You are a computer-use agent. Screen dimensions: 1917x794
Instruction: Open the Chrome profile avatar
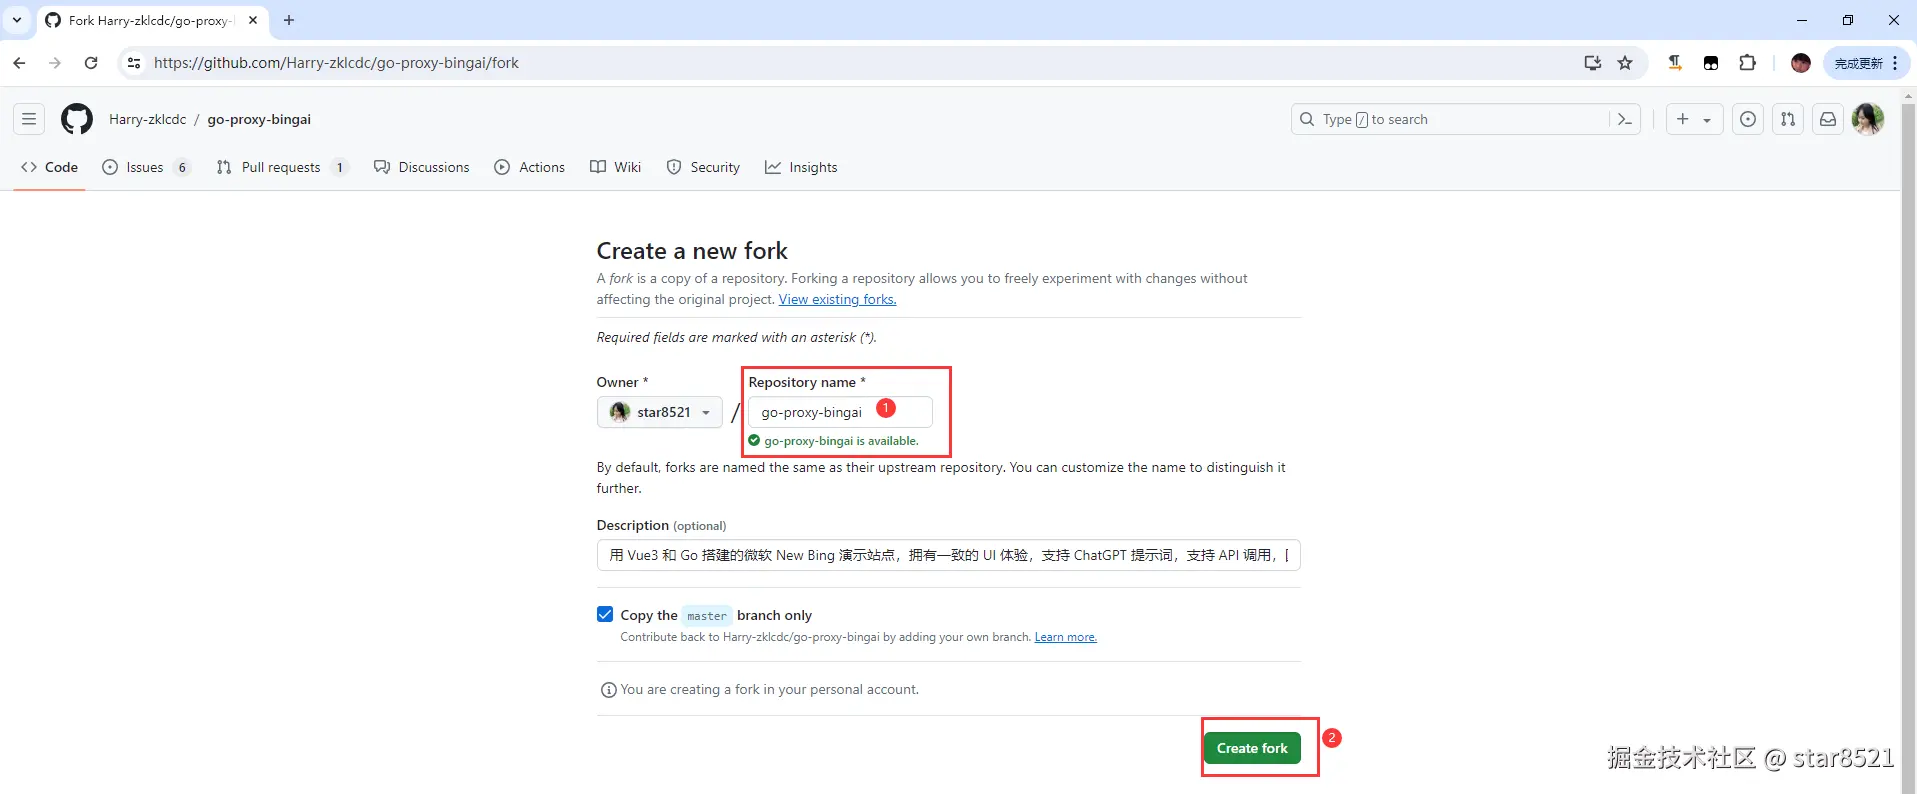pos(1801,63)
